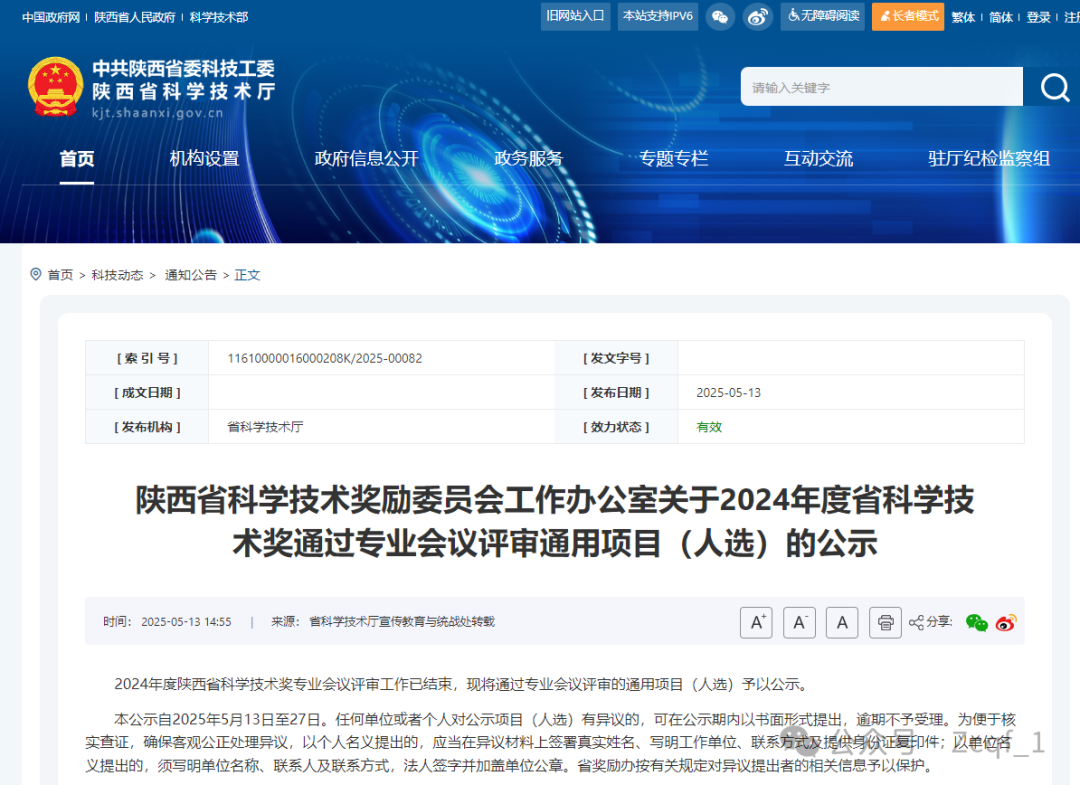
Task: Open 通知公告 in the breadcrumb trail
Action: (x=190, y=274)
